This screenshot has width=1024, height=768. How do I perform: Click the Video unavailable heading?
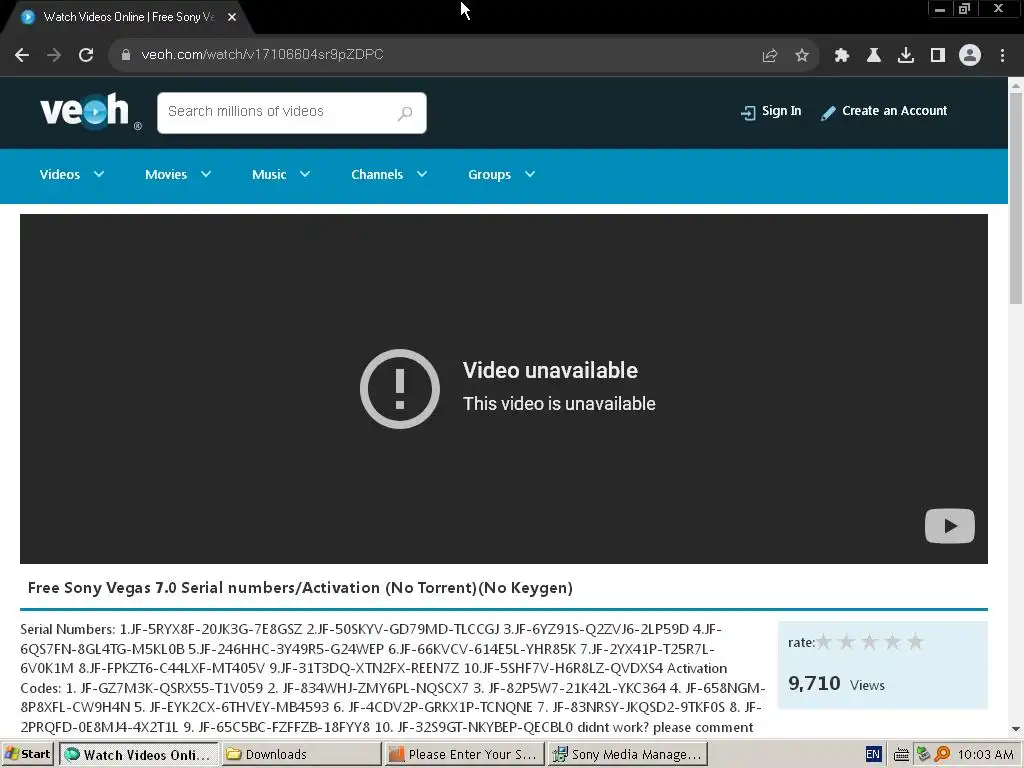[550, 370]
